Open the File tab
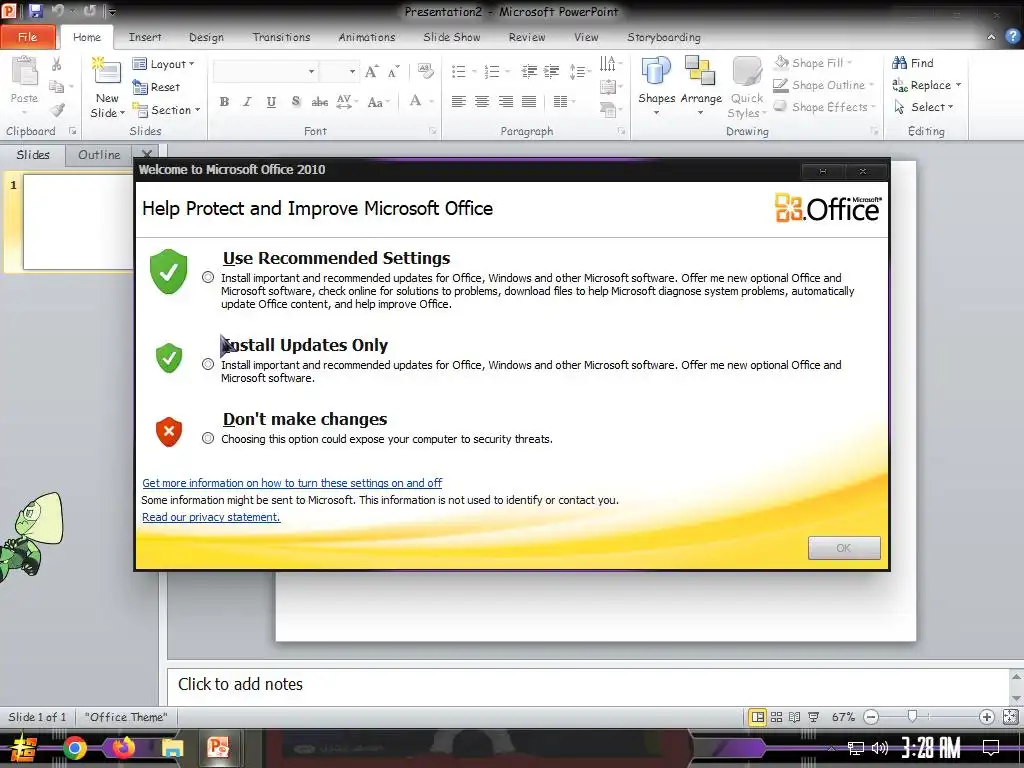1024x768 pixels. [x=27, y=37]
